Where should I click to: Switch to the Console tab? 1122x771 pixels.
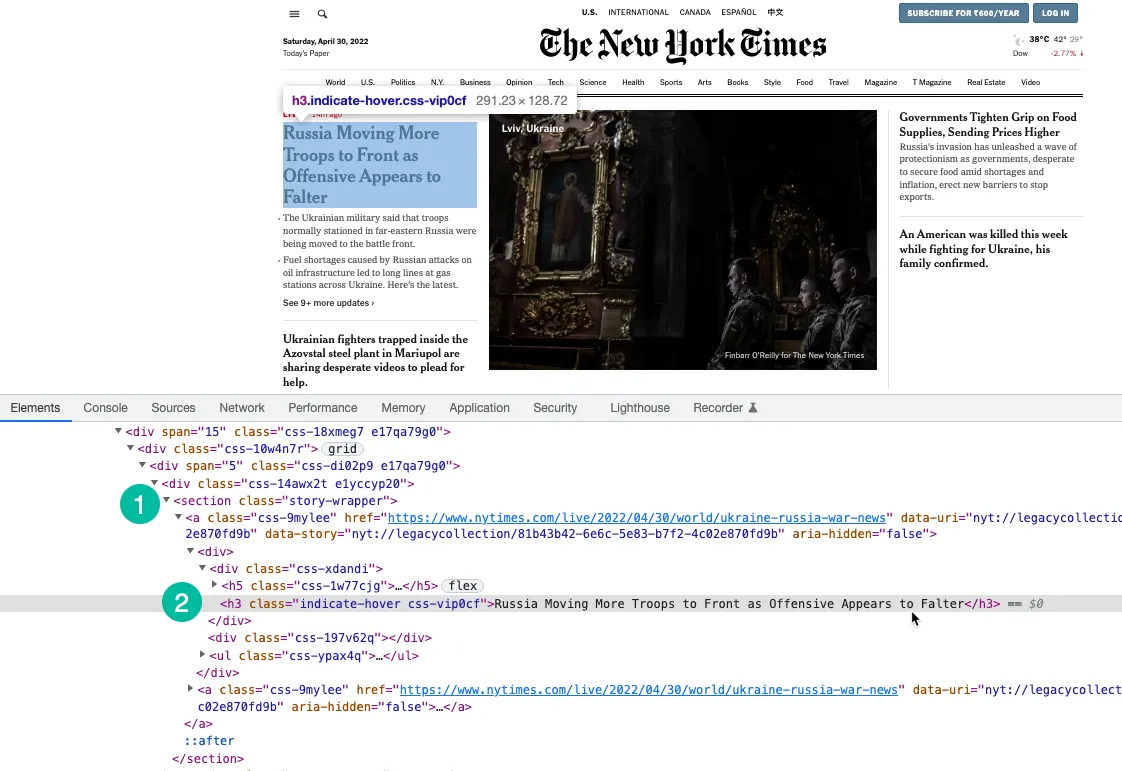105,408
